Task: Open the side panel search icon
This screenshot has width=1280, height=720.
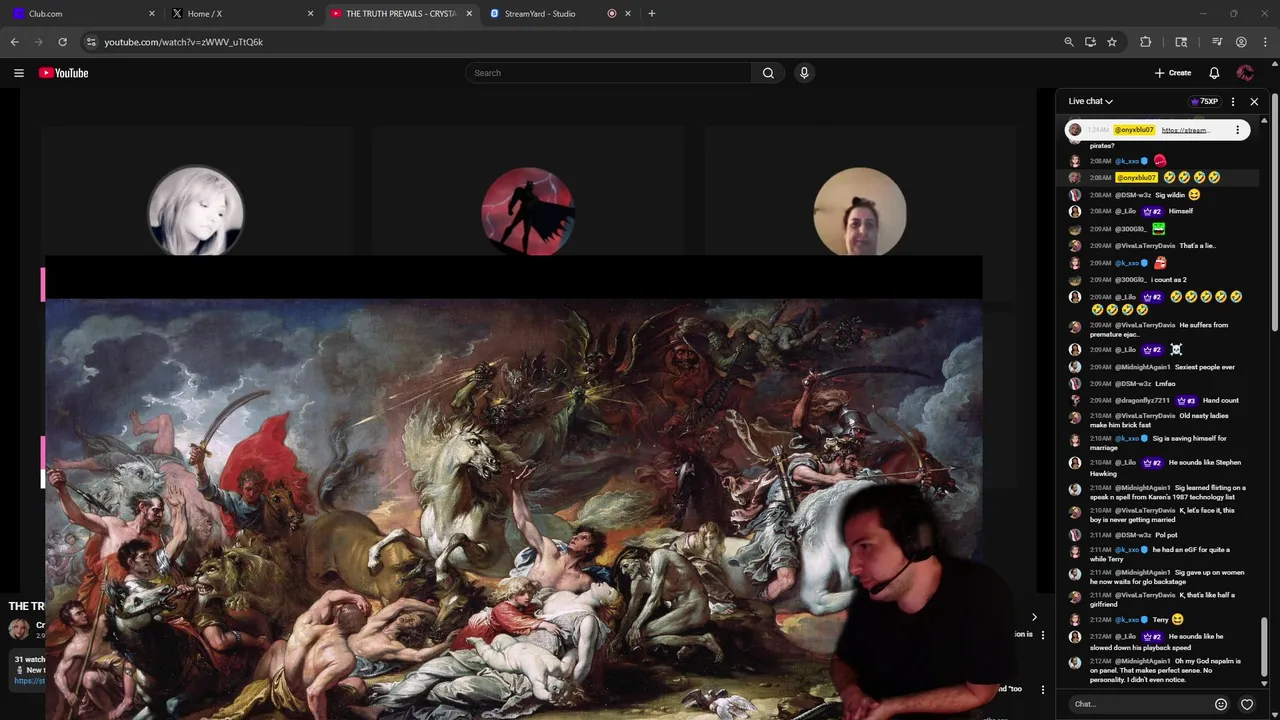Action: pyautogui.click(x=1181, y=42)
